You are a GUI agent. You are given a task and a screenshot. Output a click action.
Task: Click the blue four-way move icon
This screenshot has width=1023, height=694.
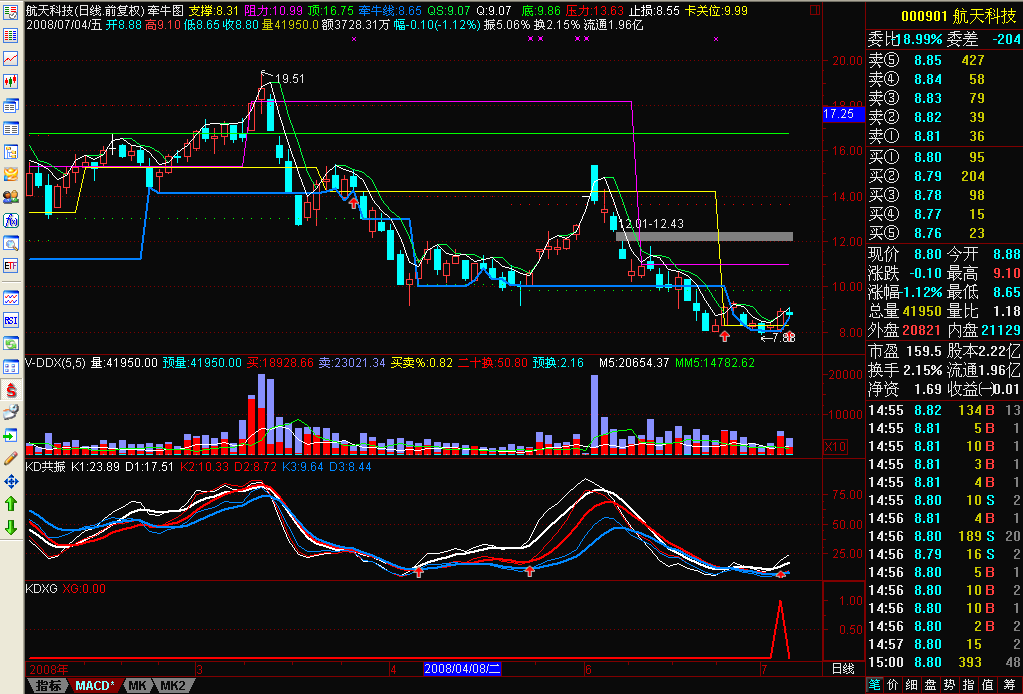point(10,481)
